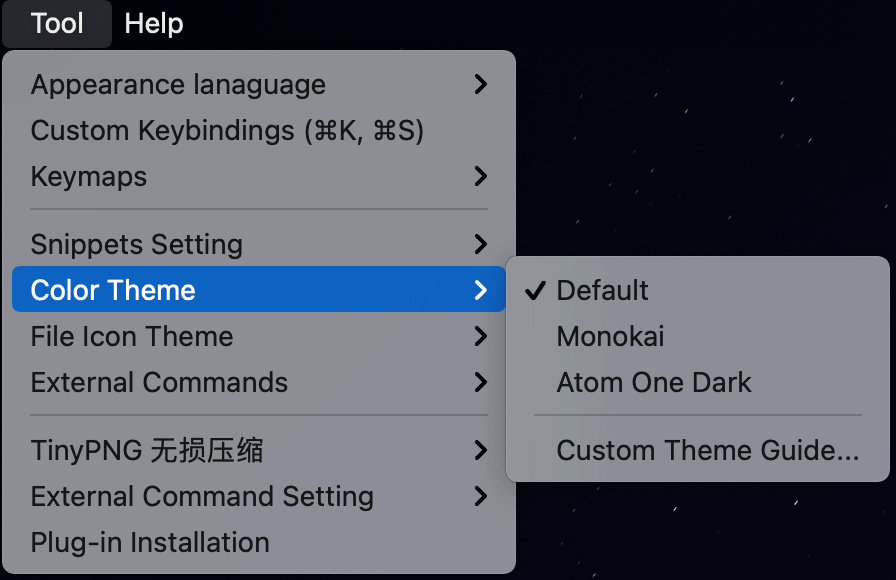This screenshot has height=580, width=896.
Task: Expand the Keymaps submenu chevron
Action: 481,177
